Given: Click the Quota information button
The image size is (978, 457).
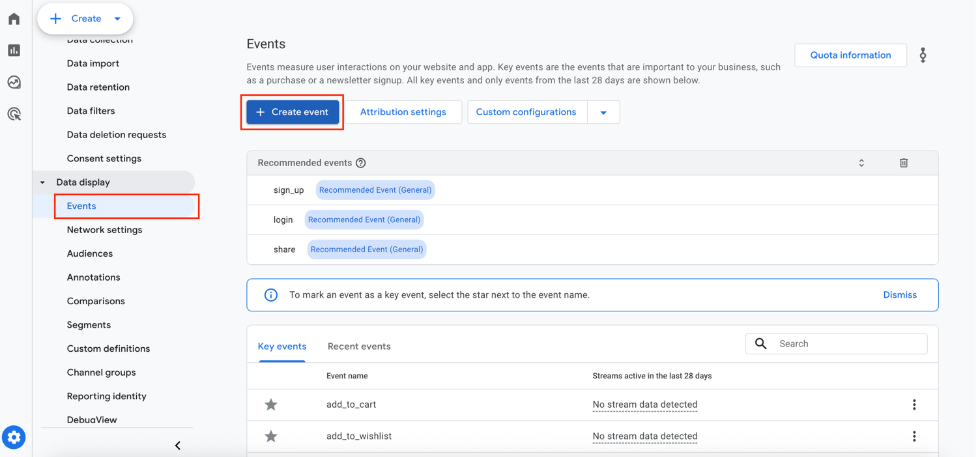Looking at the screenshot, I should (851, 55).
